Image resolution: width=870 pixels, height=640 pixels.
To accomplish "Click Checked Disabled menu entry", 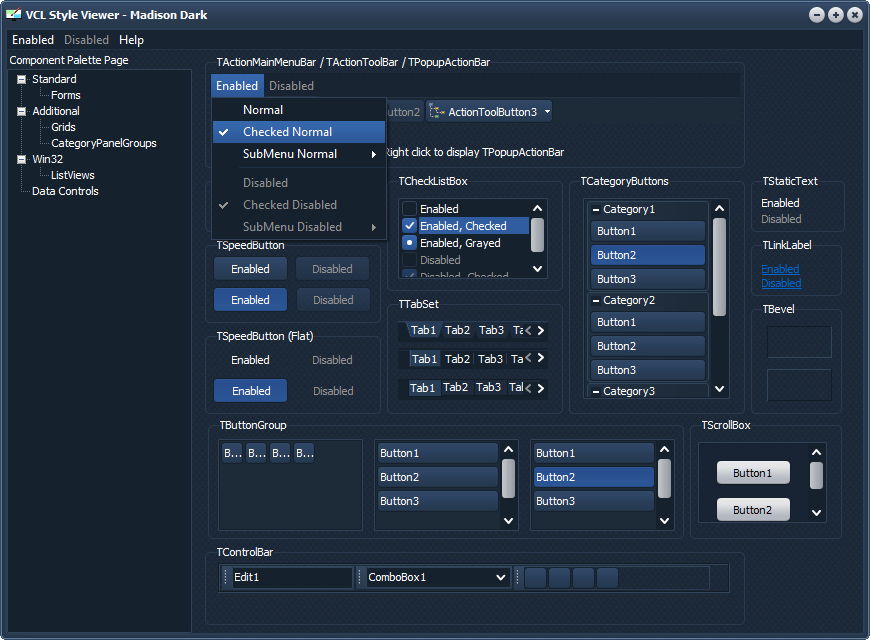I will (x=299, y=205).
